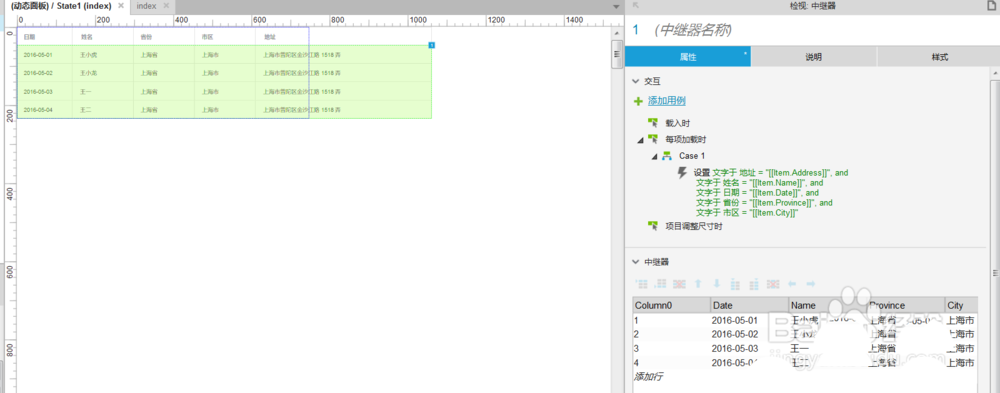Click 添加行 to add a dataset row
The height and width of the screenshot is (393, 1000).
click(x=649, y=376)
